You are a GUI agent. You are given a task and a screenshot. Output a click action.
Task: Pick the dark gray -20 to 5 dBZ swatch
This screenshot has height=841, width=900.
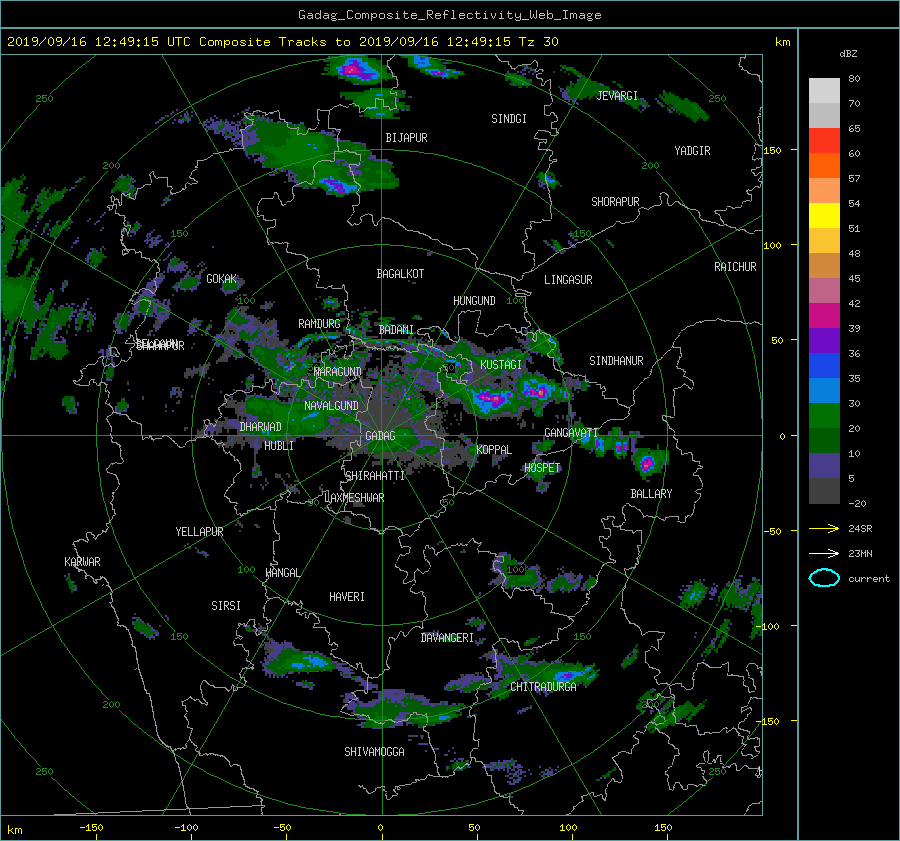(824, 491)
